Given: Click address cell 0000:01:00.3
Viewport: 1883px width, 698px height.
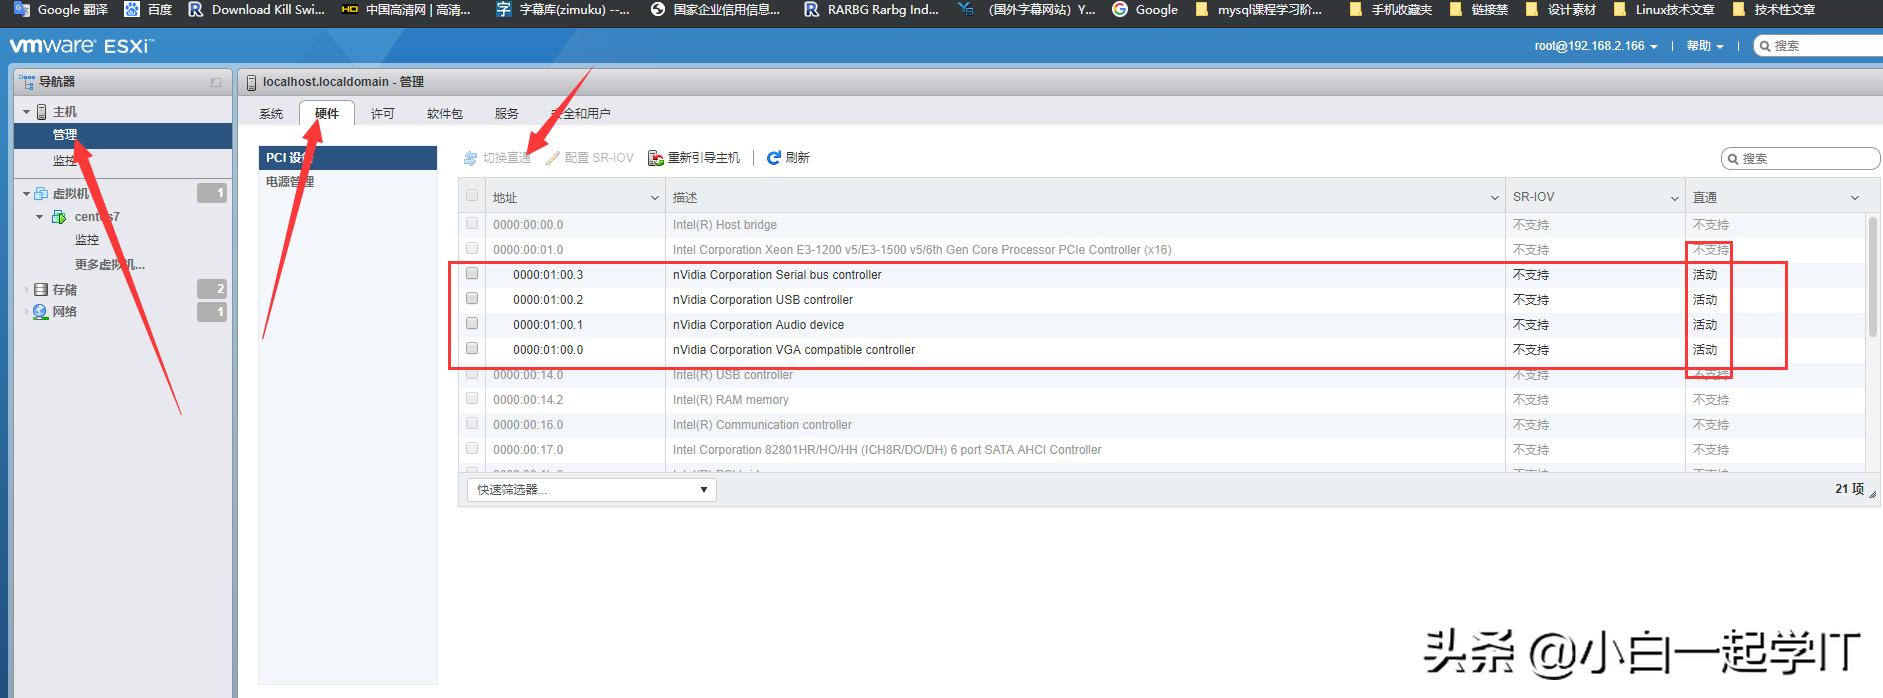Looking at the screenshot, I should point(548,275).
